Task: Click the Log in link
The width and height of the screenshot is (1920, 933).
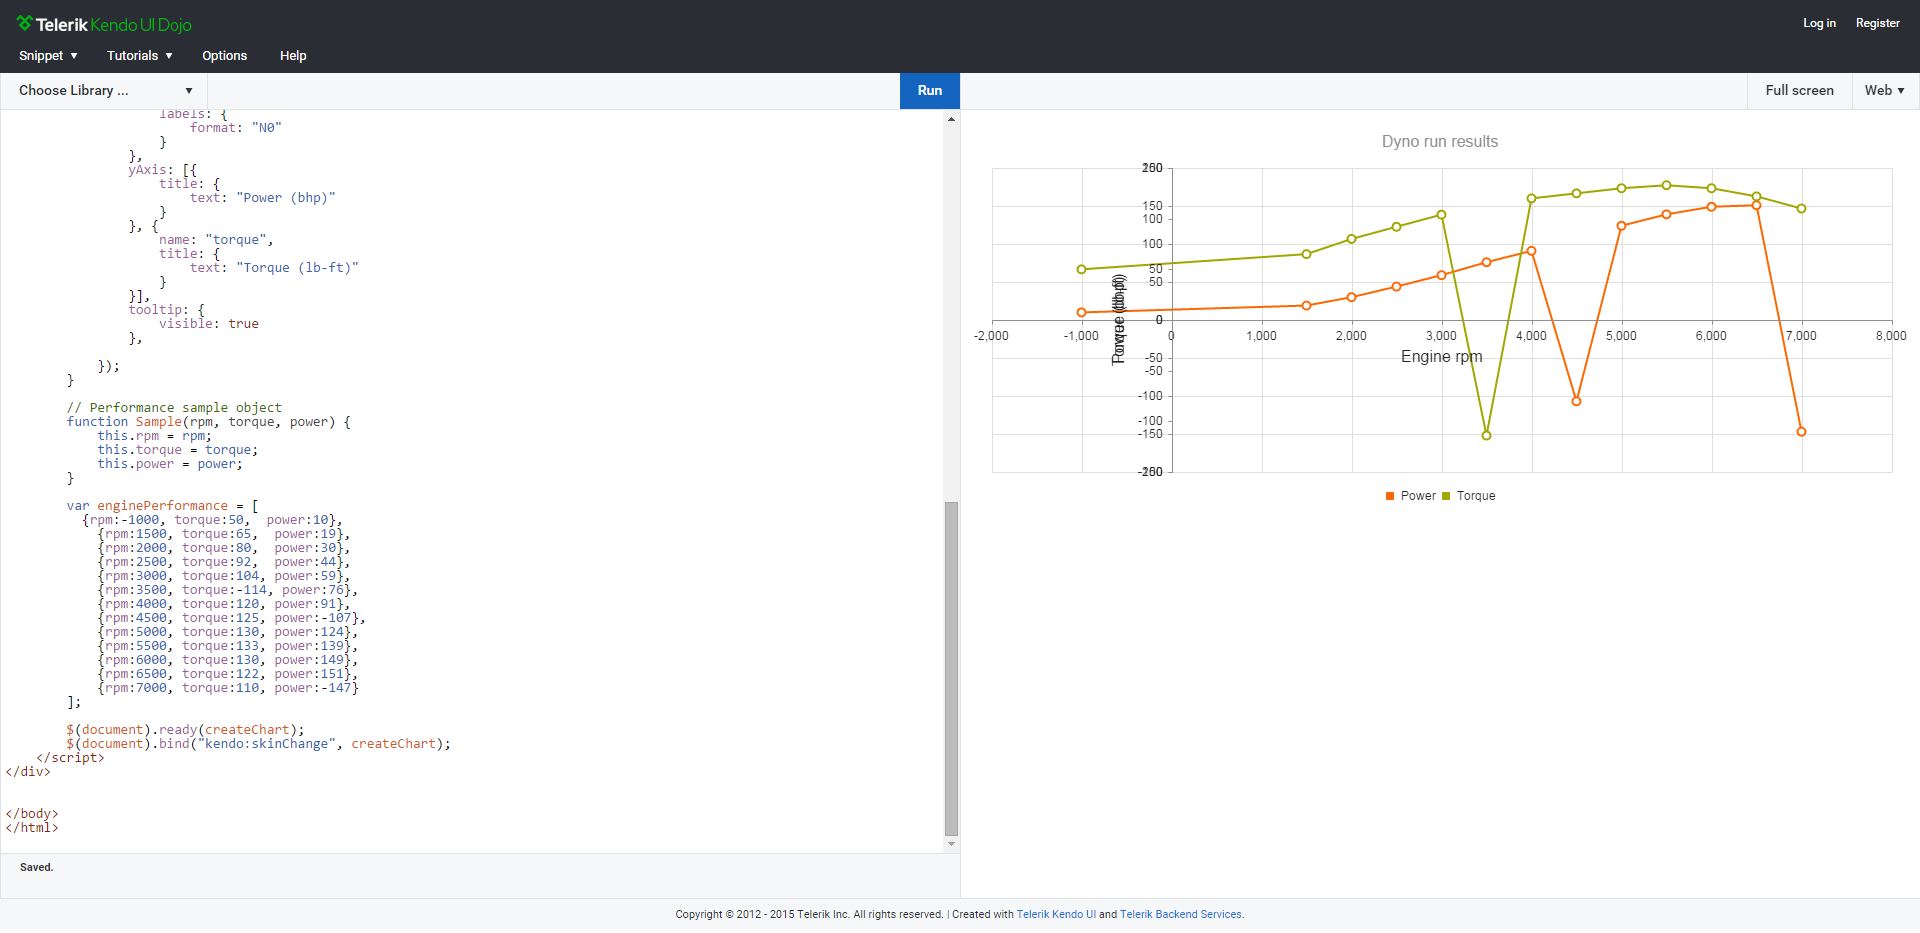Action: point(1819,23)
